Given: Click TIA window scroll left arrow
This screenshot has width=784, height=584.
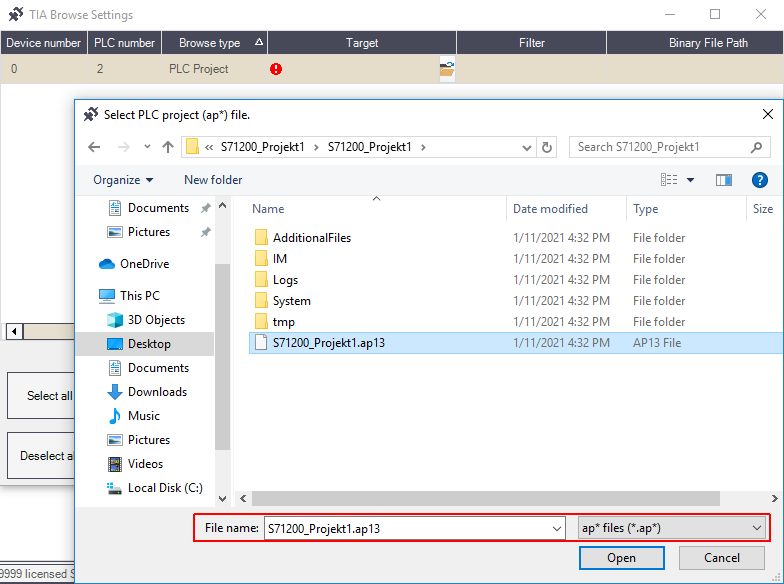Looking at the screenshot, I should pyautogui.click(x=14, y=331).
